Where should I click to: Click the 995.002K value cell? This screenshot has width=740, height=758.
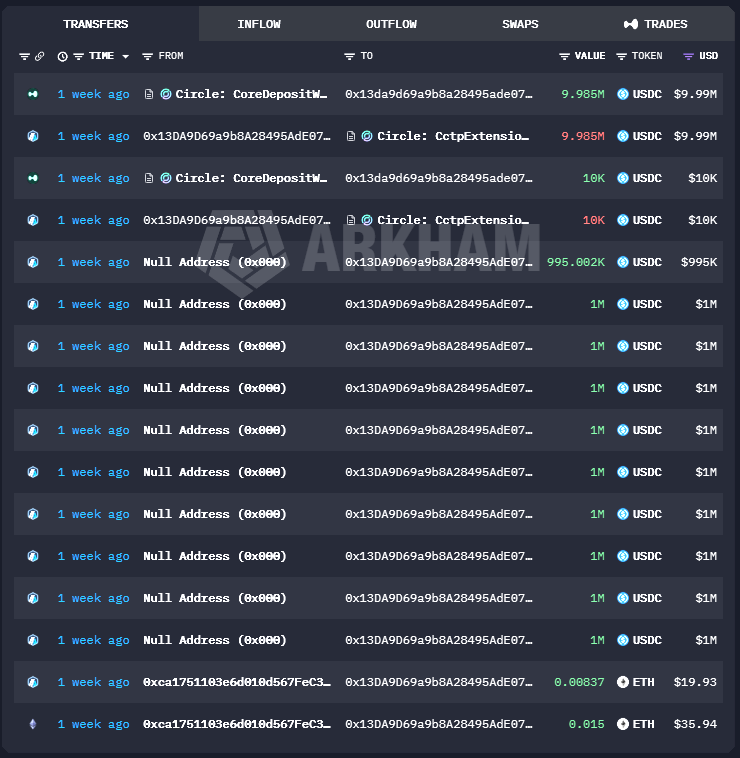pyautogui.click(x=576, y=262)
